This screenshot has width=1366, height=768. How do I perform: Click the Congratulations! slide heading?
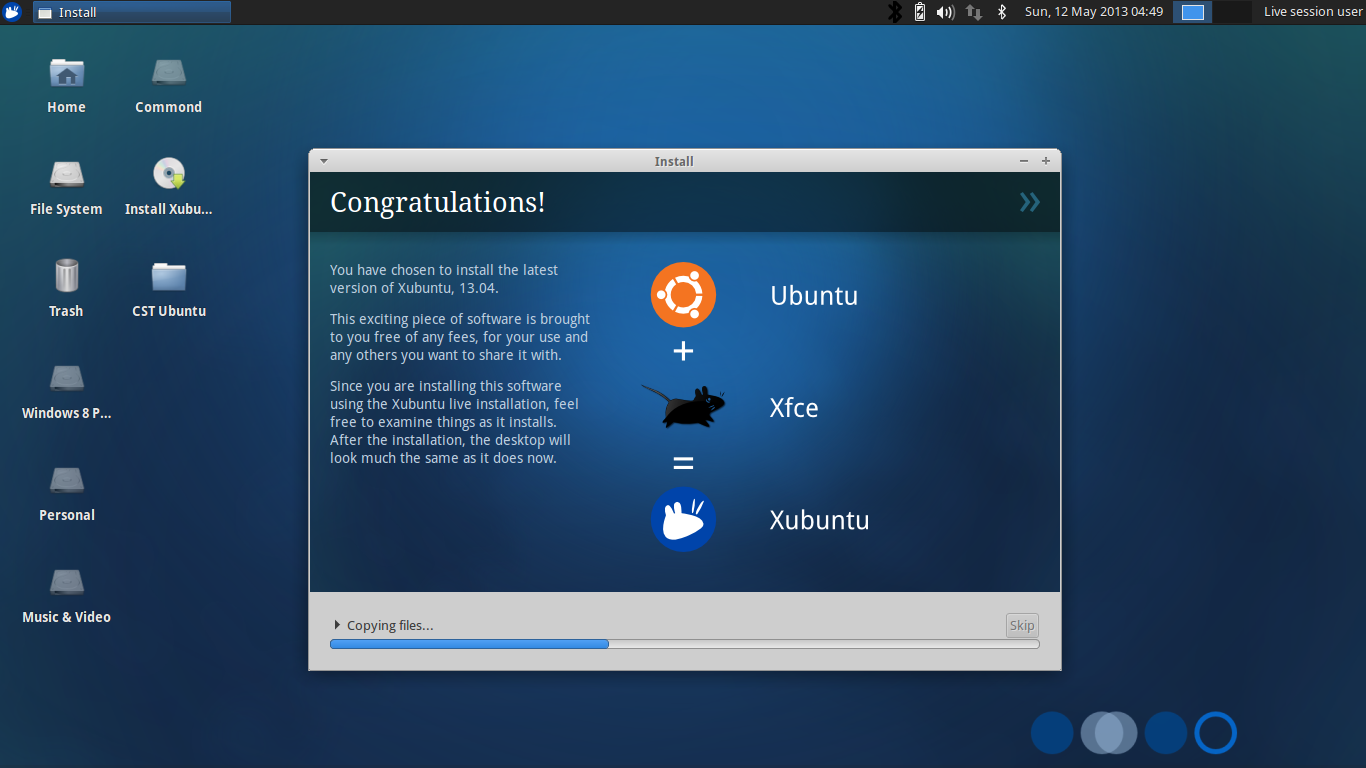pos(438,203)
